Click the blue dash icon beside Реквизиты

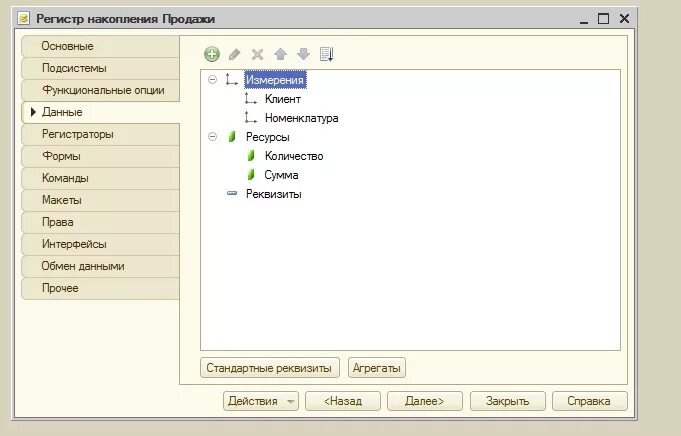(232, 193)
